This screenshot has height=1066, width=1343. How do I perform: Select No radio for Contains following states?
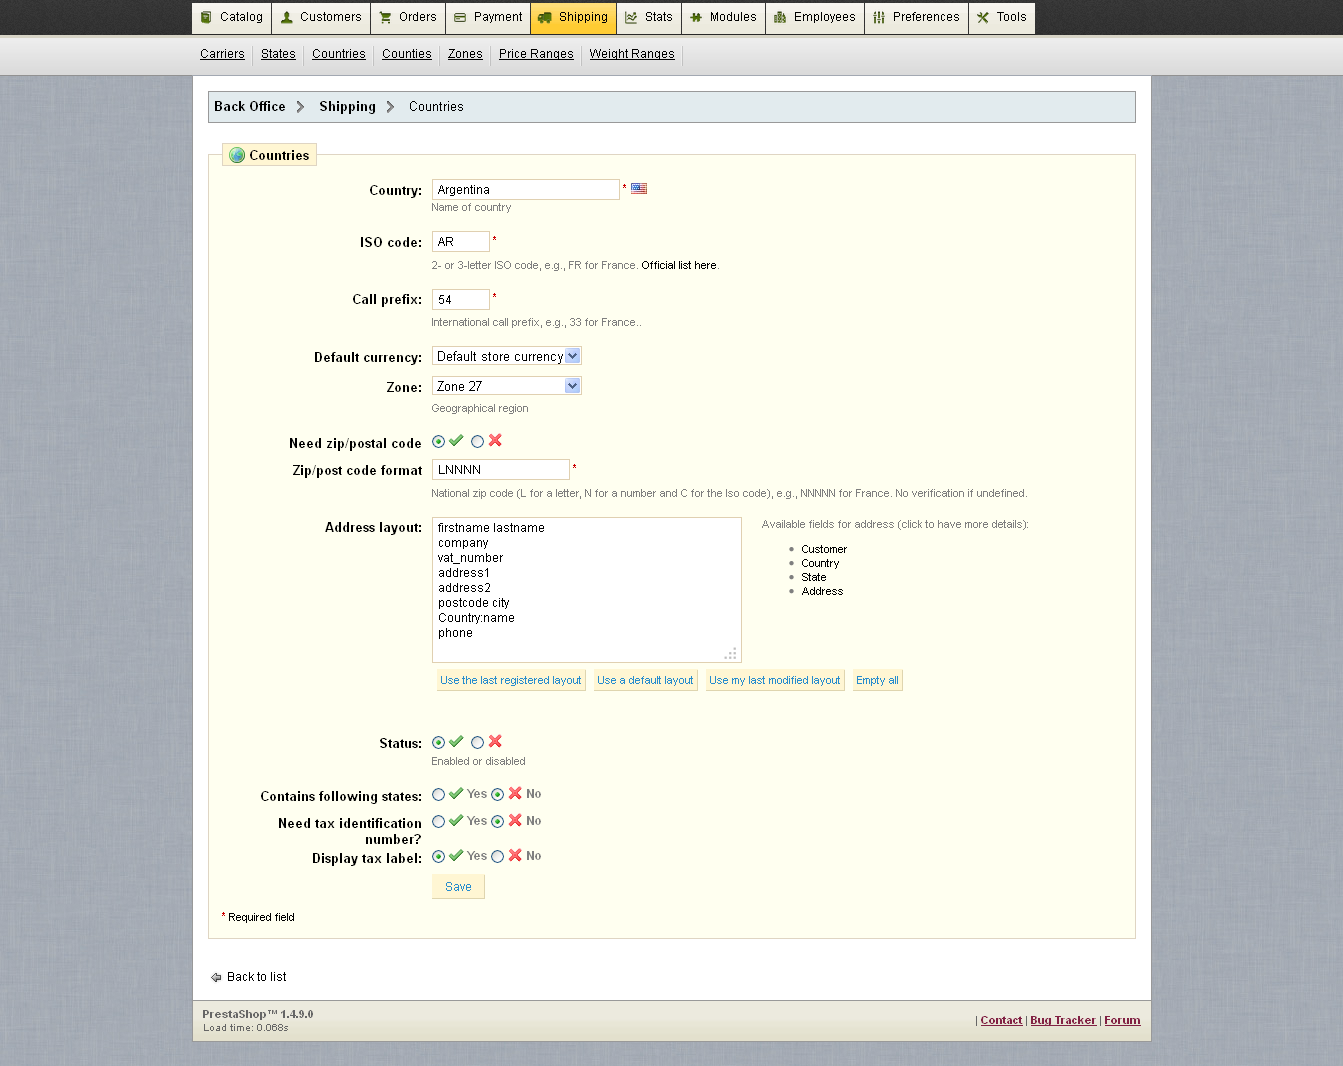click(x=497, y=795)
